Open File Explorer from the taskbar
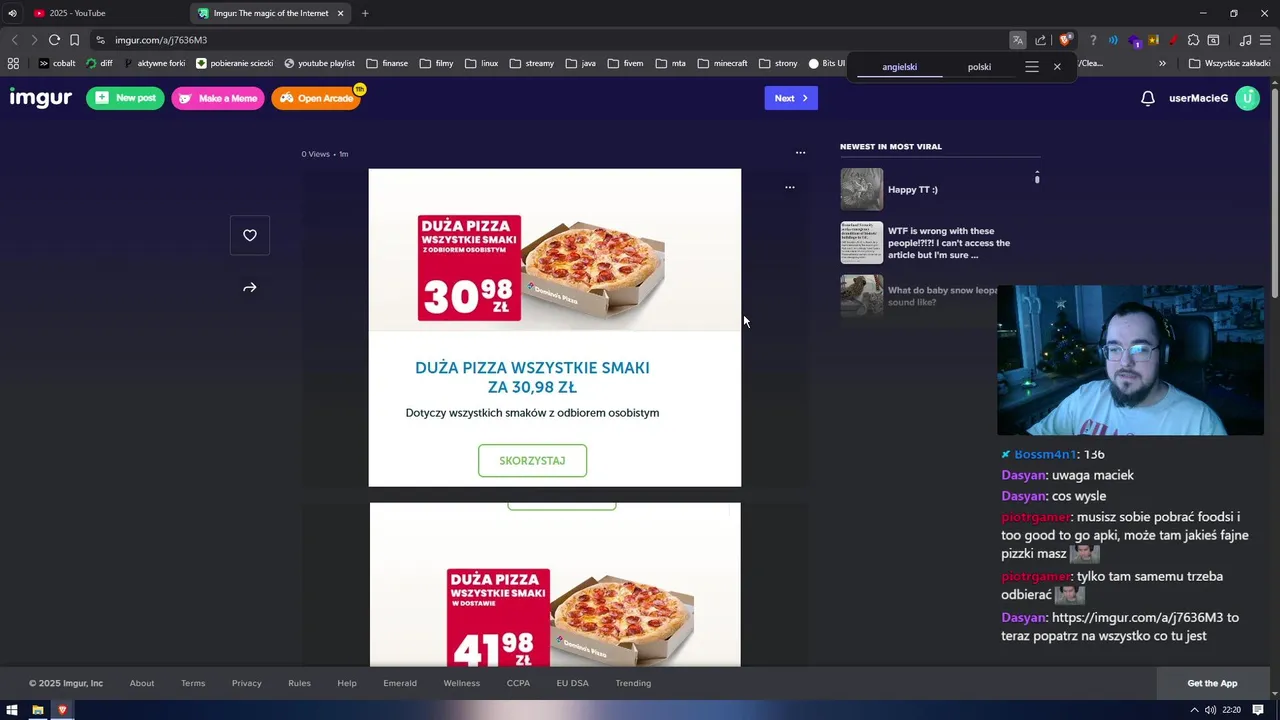Viewport: 1280px width, 720px height. (x=38, y=710)
